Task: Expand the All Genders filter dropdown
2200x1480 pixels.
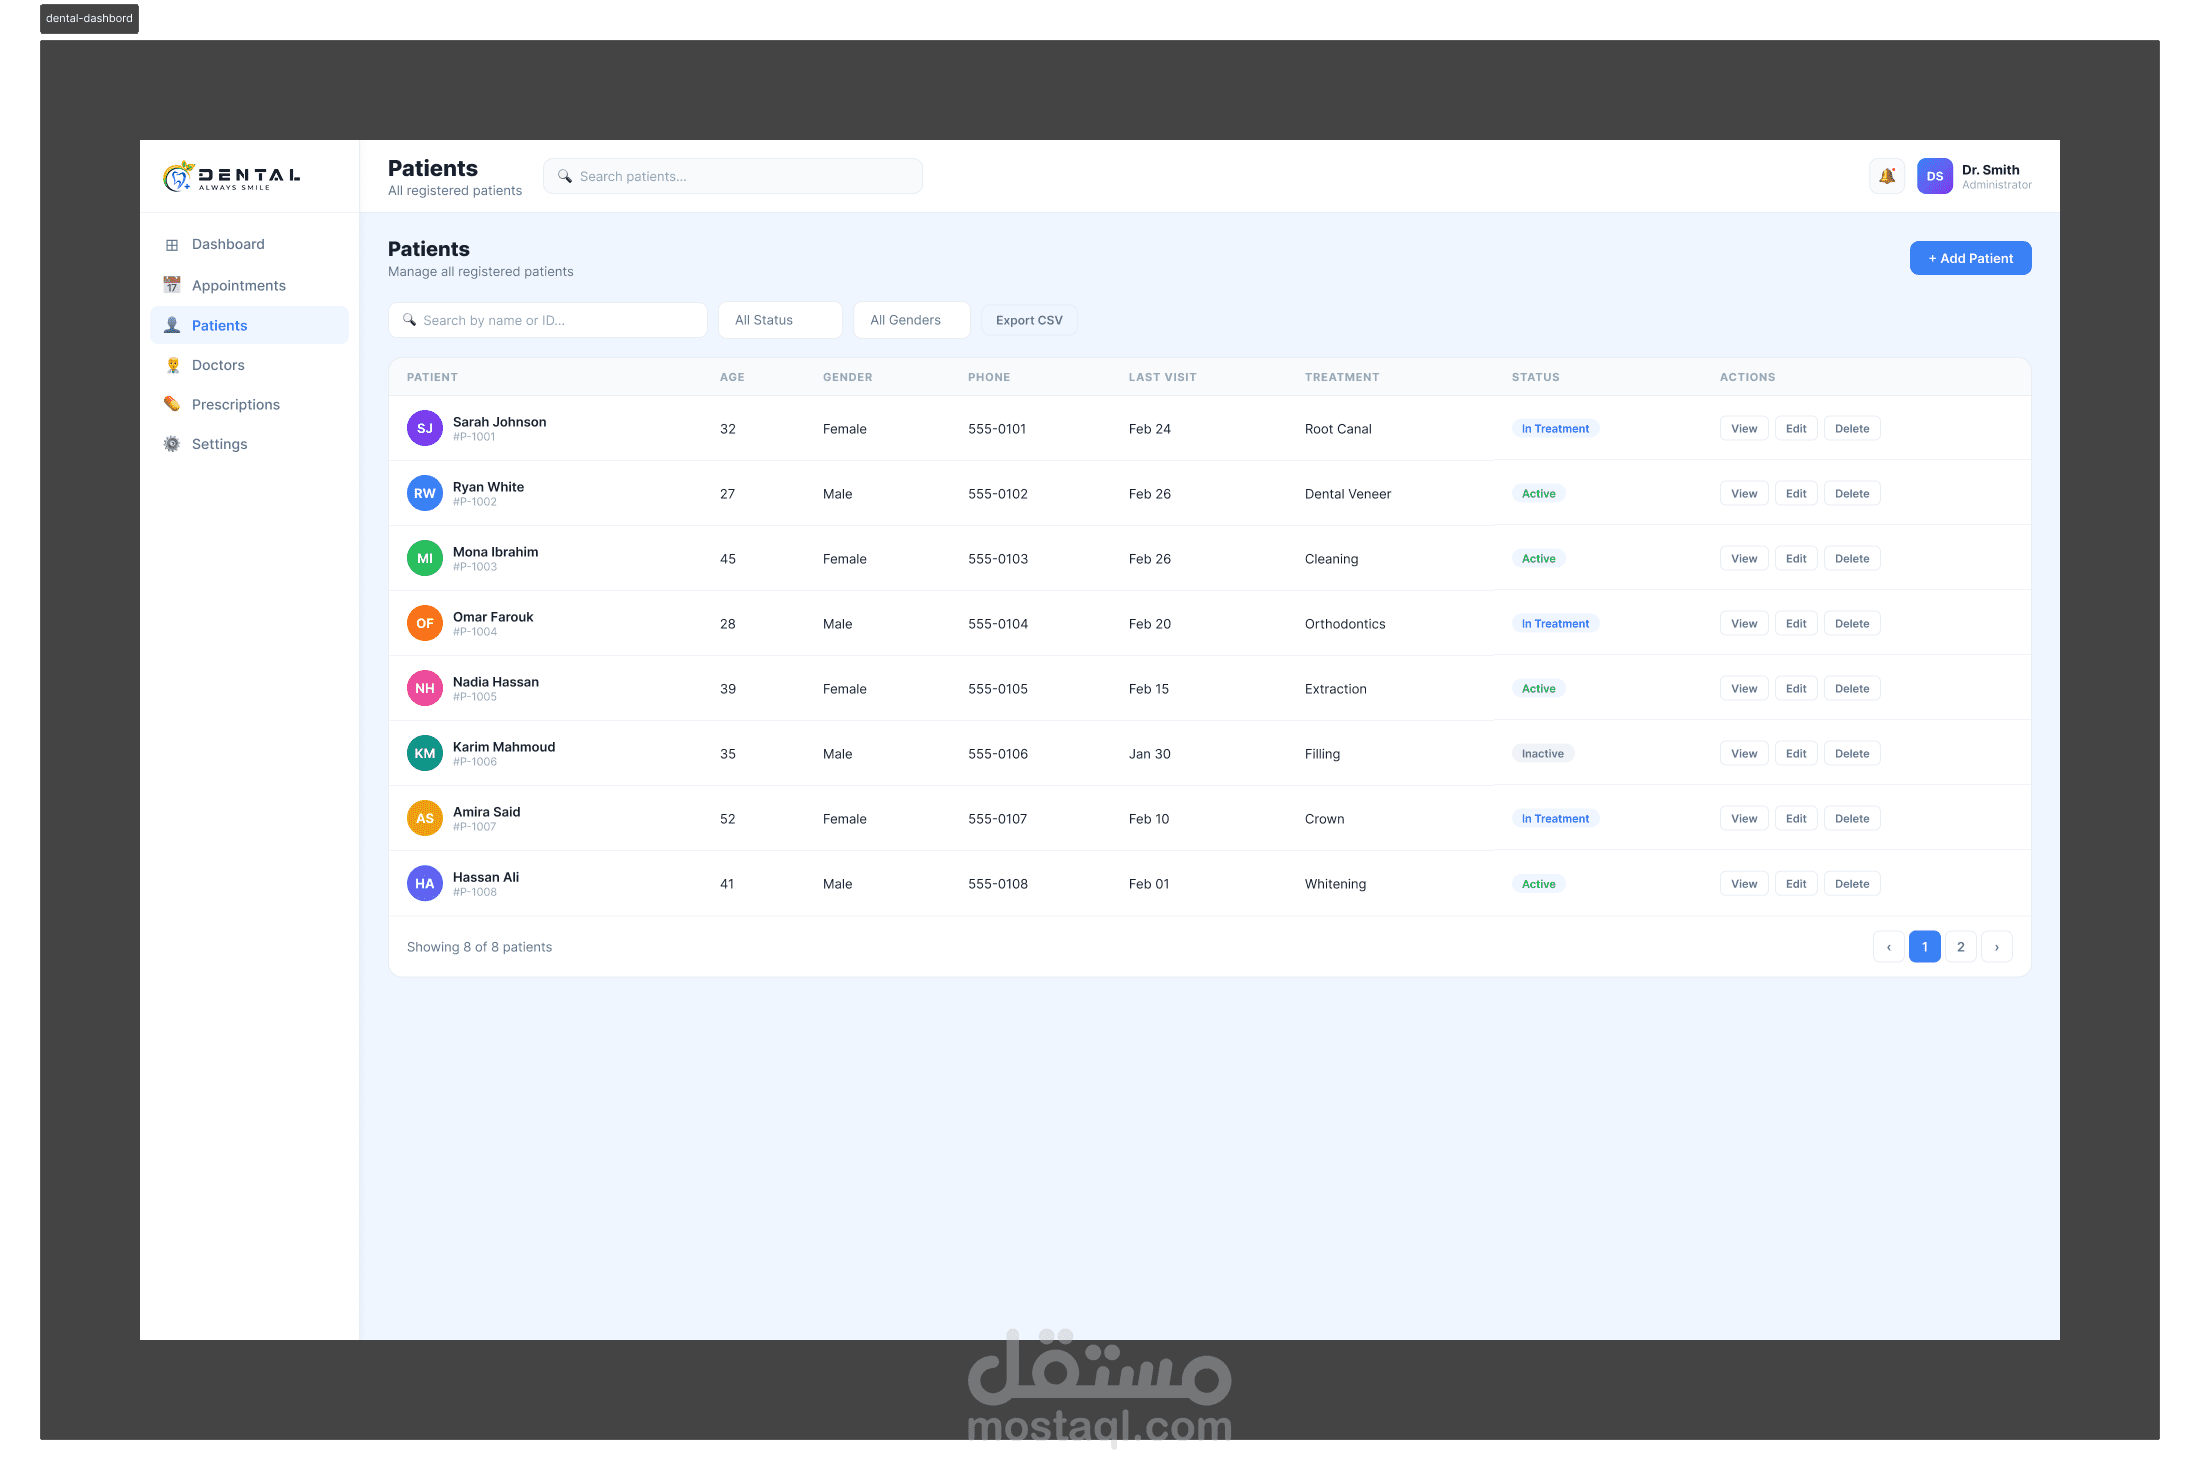Action: pos(911,320)
